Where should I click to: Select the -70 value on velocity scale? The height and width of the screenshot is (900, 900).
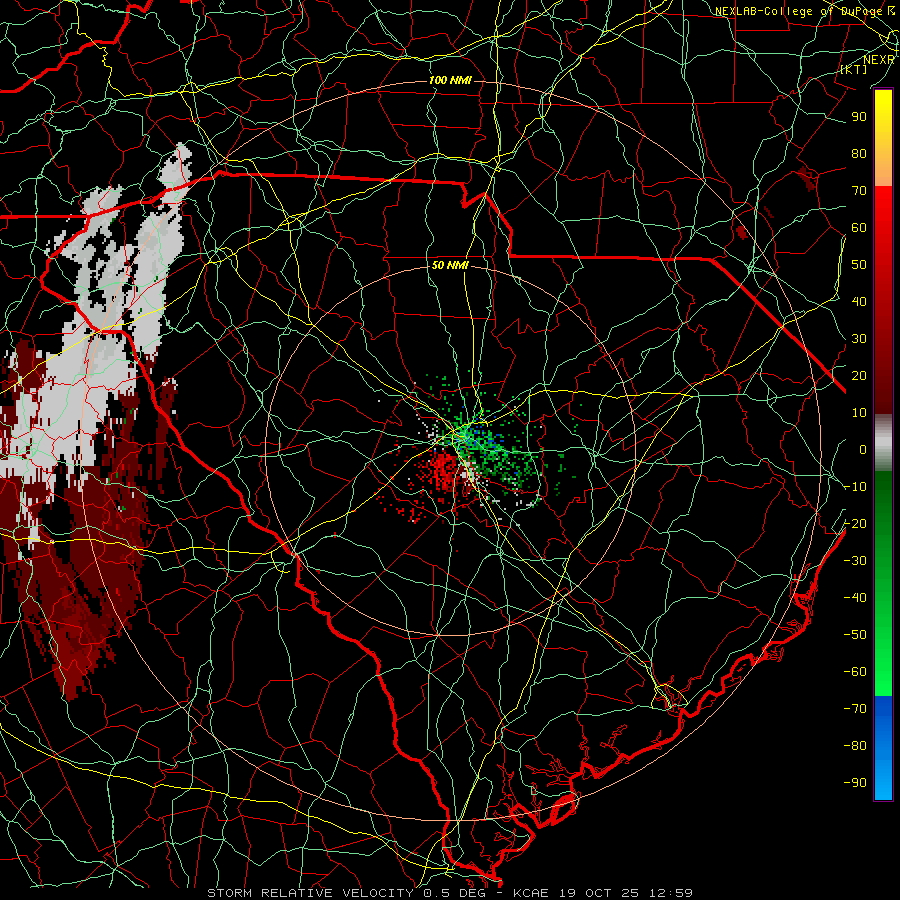[x=855, y=709]
